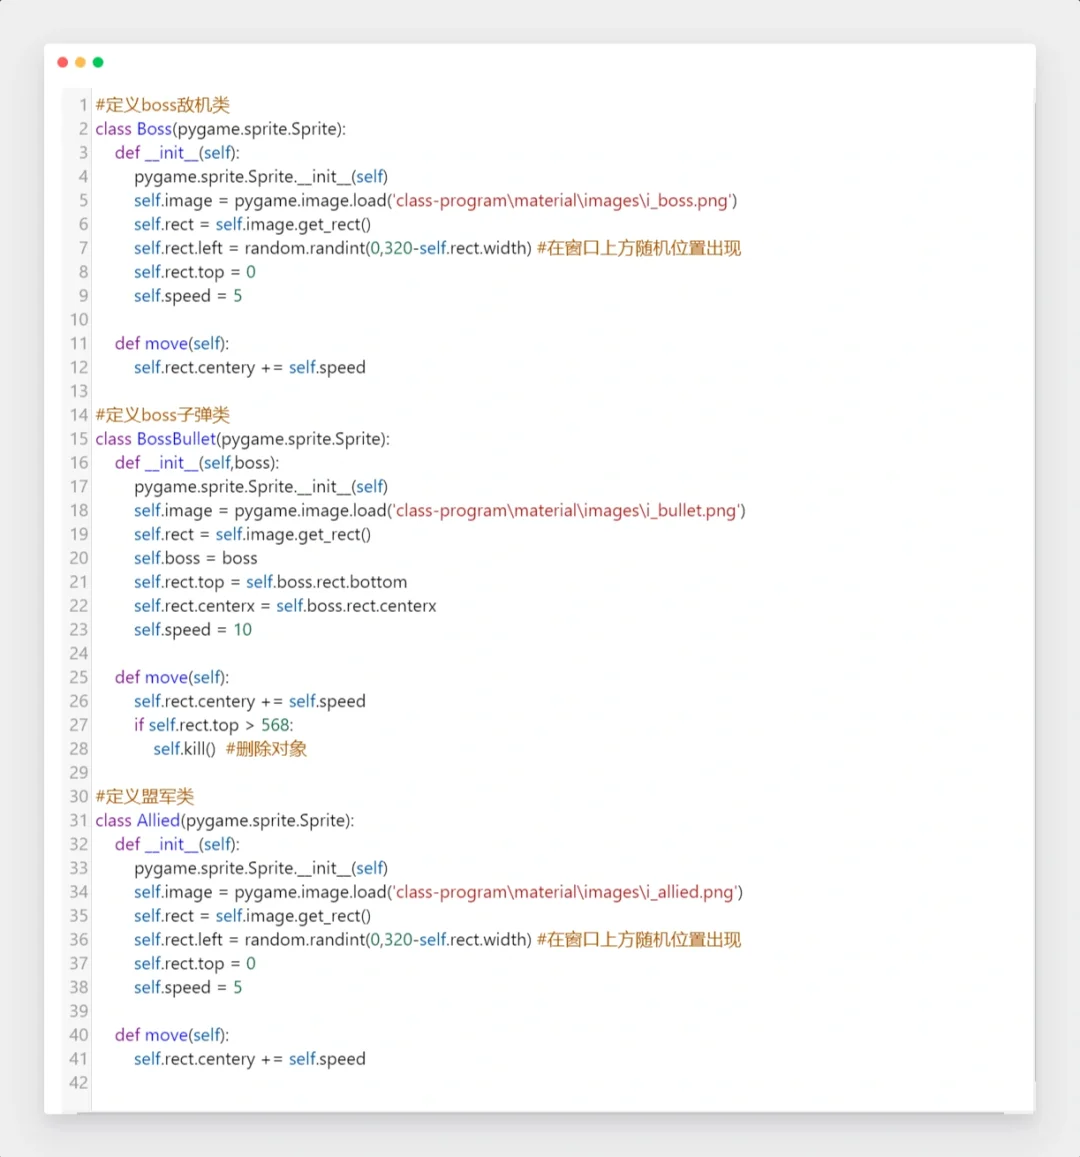Click the i_bullet.png image path string
1080x1157 pixels.
coord(566,511)
